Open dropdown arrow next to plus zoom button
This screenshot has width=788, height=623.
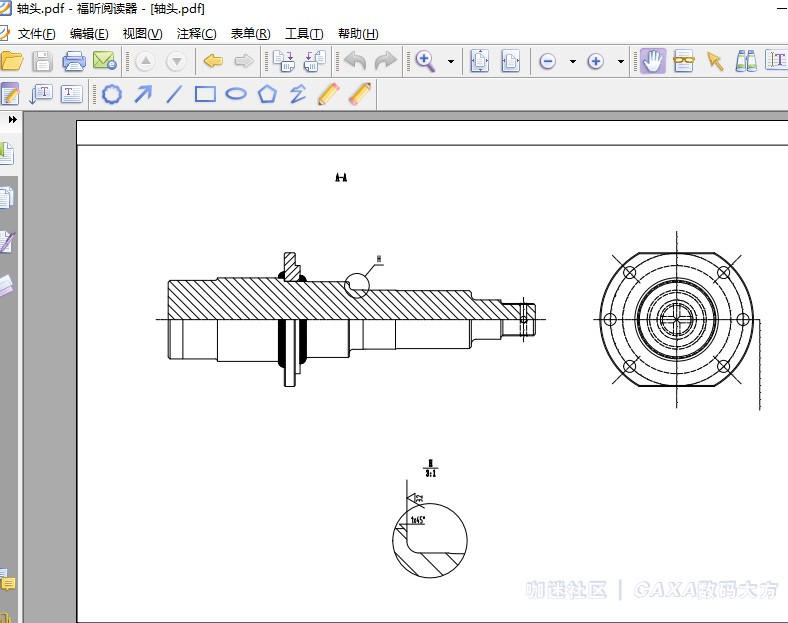click(621, 62)
